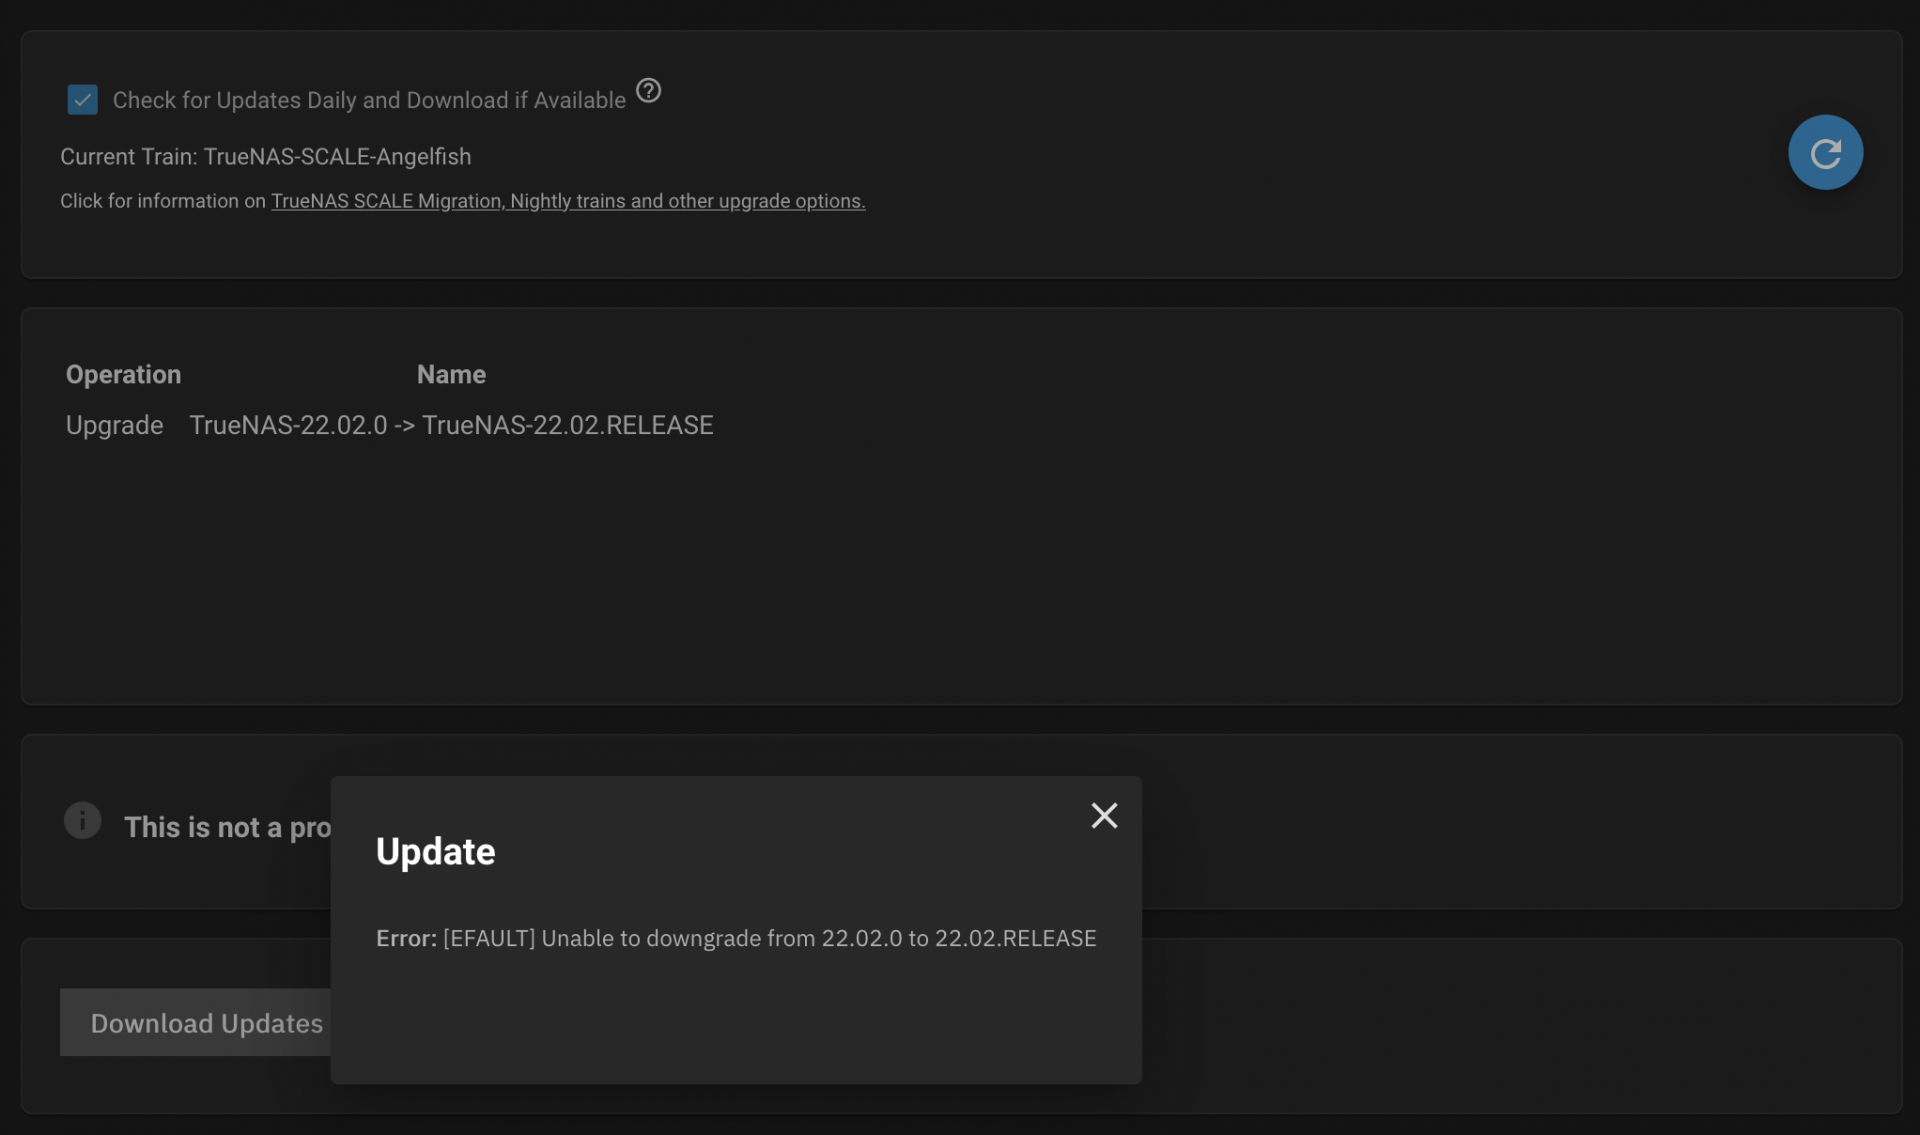Screen dimensions: 1920x1135
Task: Click the Name column header
Action: [x=451, y=374]
